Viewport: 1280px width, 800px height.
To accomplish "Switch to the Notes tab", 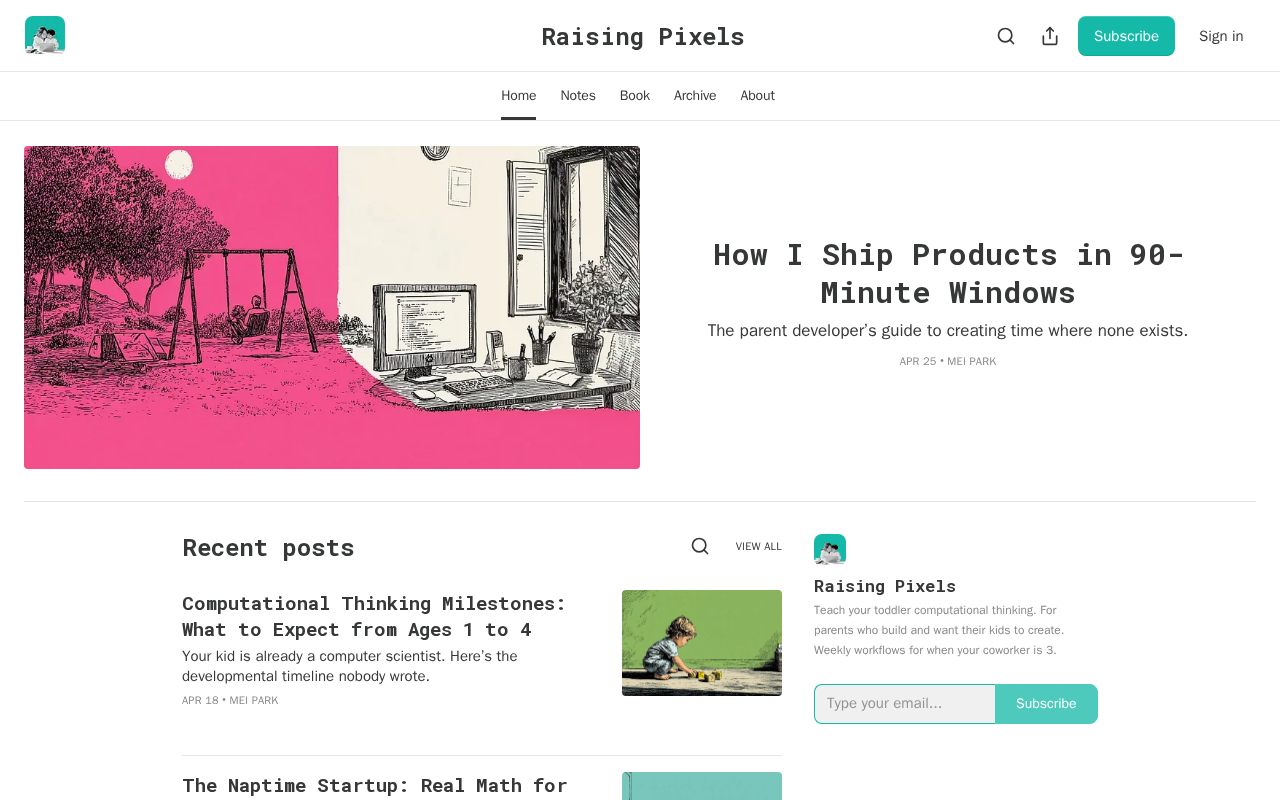I will coord(578,96).
